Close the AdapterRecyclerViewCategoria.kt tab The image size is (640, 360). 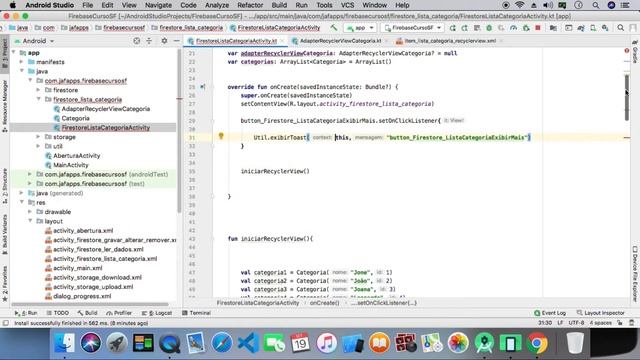pyautogui.click(x=387, y=41)
